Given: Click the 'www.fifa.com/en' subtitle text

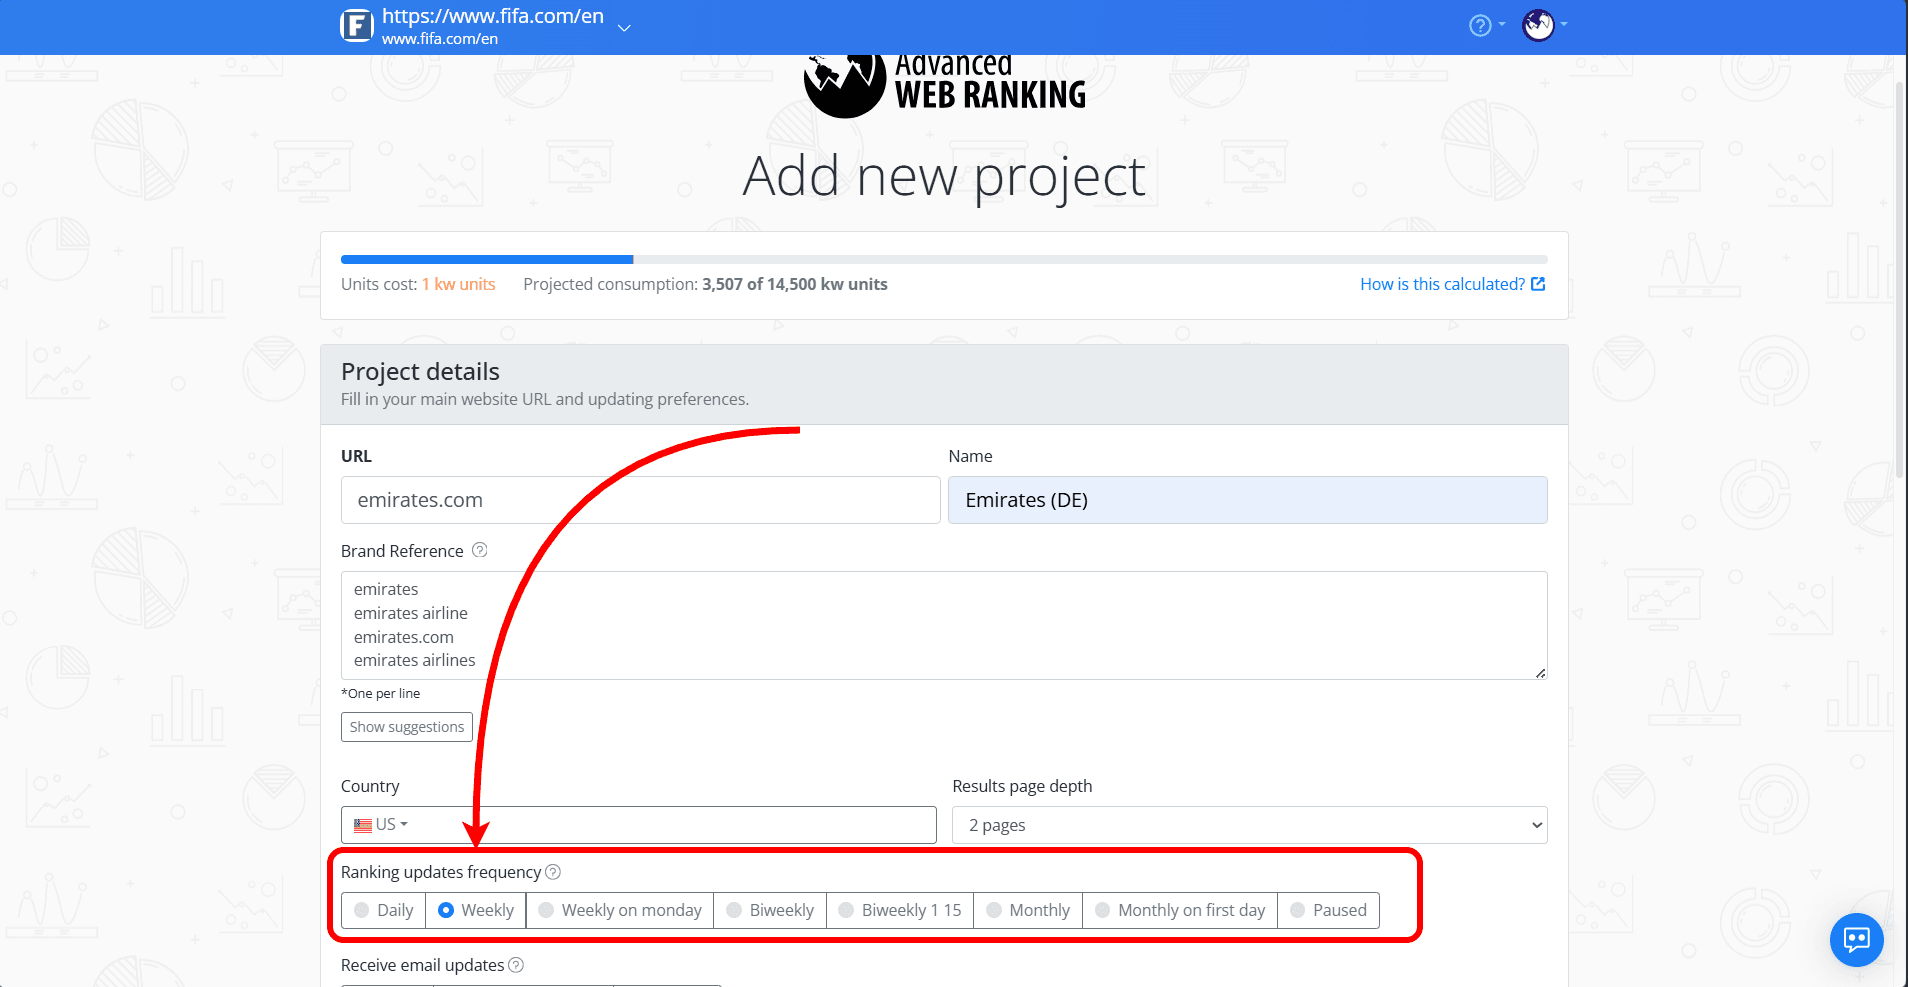Looking at the screenshot, I should click(x=440, y=39).
